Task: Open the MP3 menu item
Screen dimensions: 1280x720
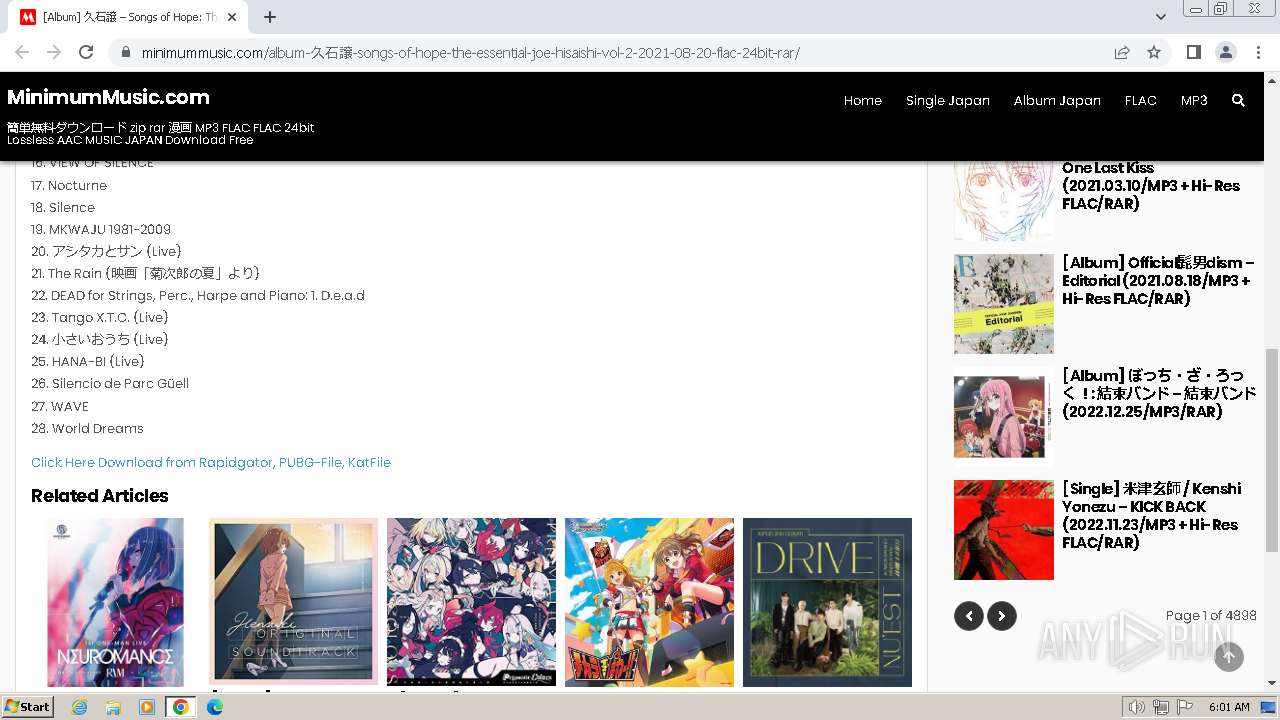Action: [1194, 100]
